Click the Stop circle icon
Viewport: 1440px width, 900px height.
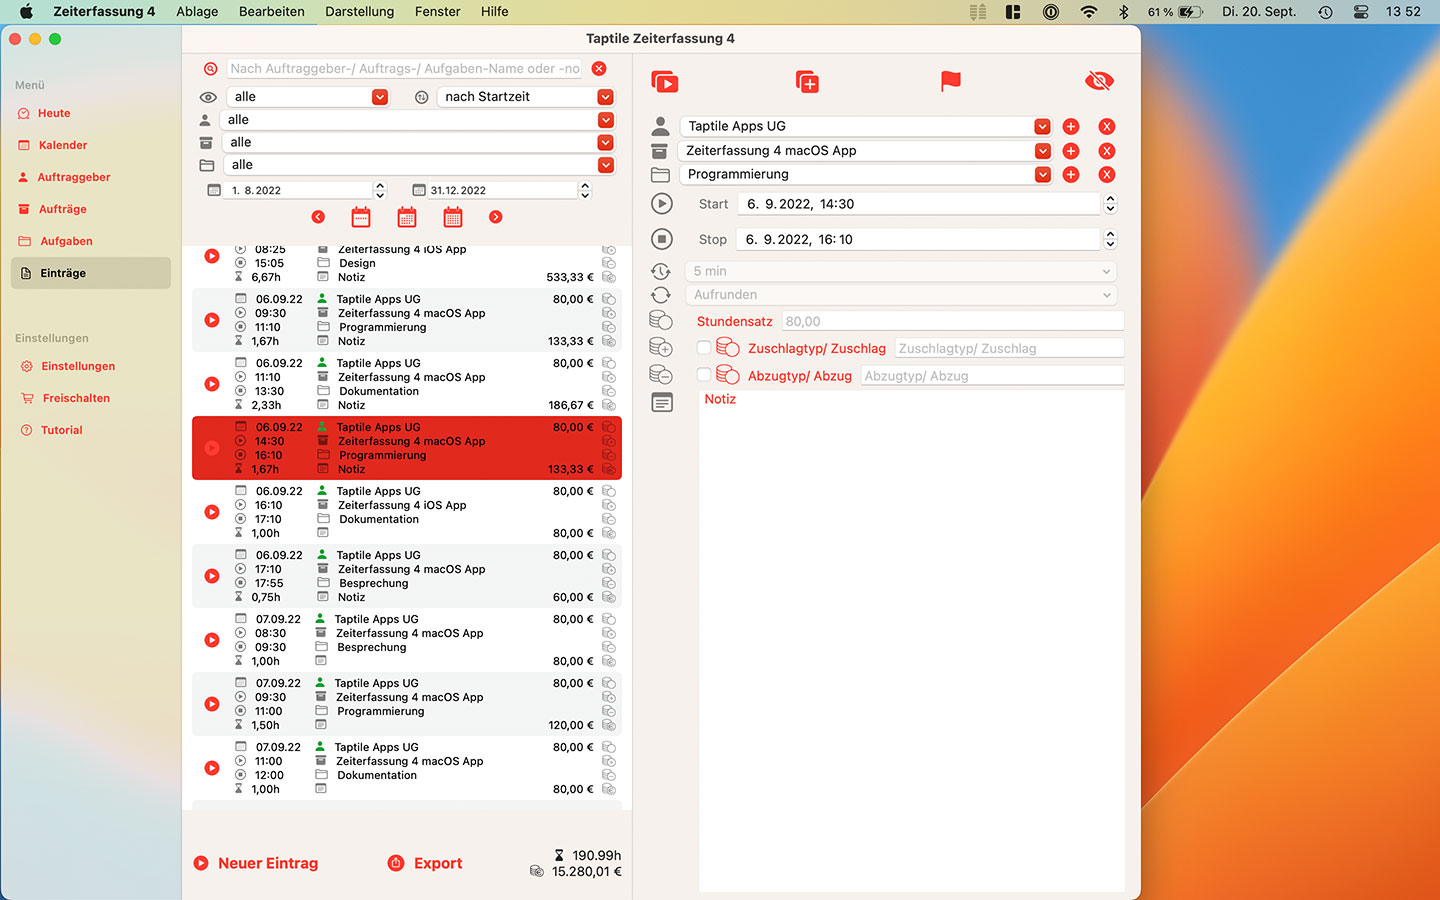click(661, 240)
